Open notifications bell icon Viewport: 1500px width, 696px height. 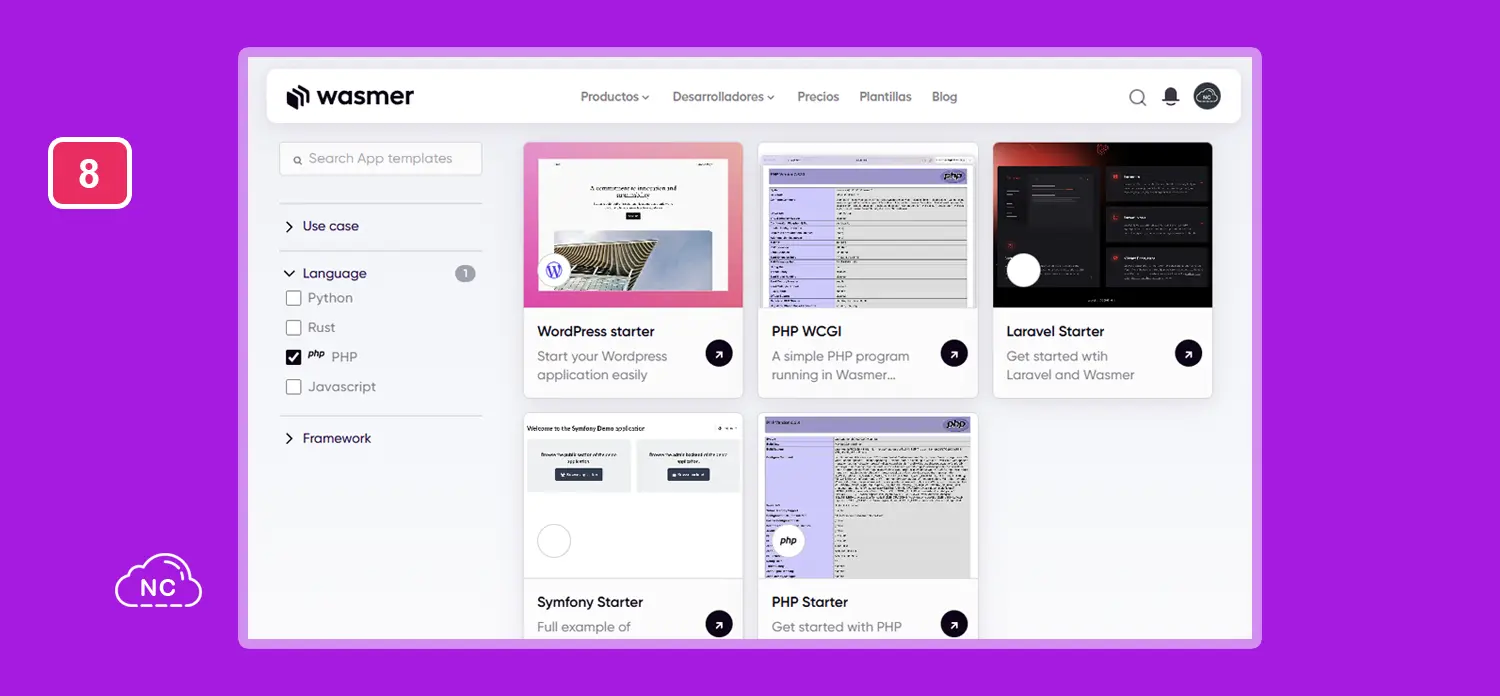[x=1171, y=97]
